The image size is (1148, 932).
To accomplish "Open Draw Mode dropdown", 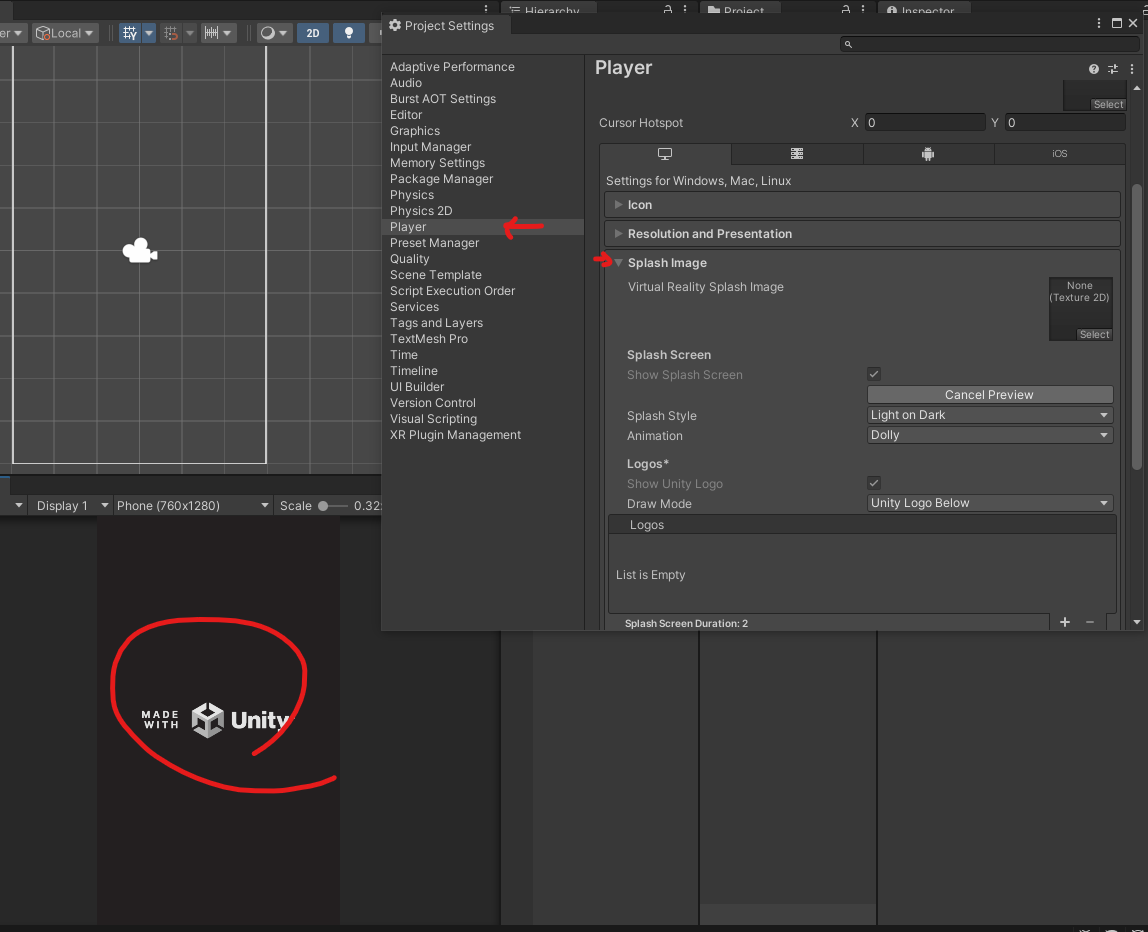I will pyautogui.click(x=990, y=503).
